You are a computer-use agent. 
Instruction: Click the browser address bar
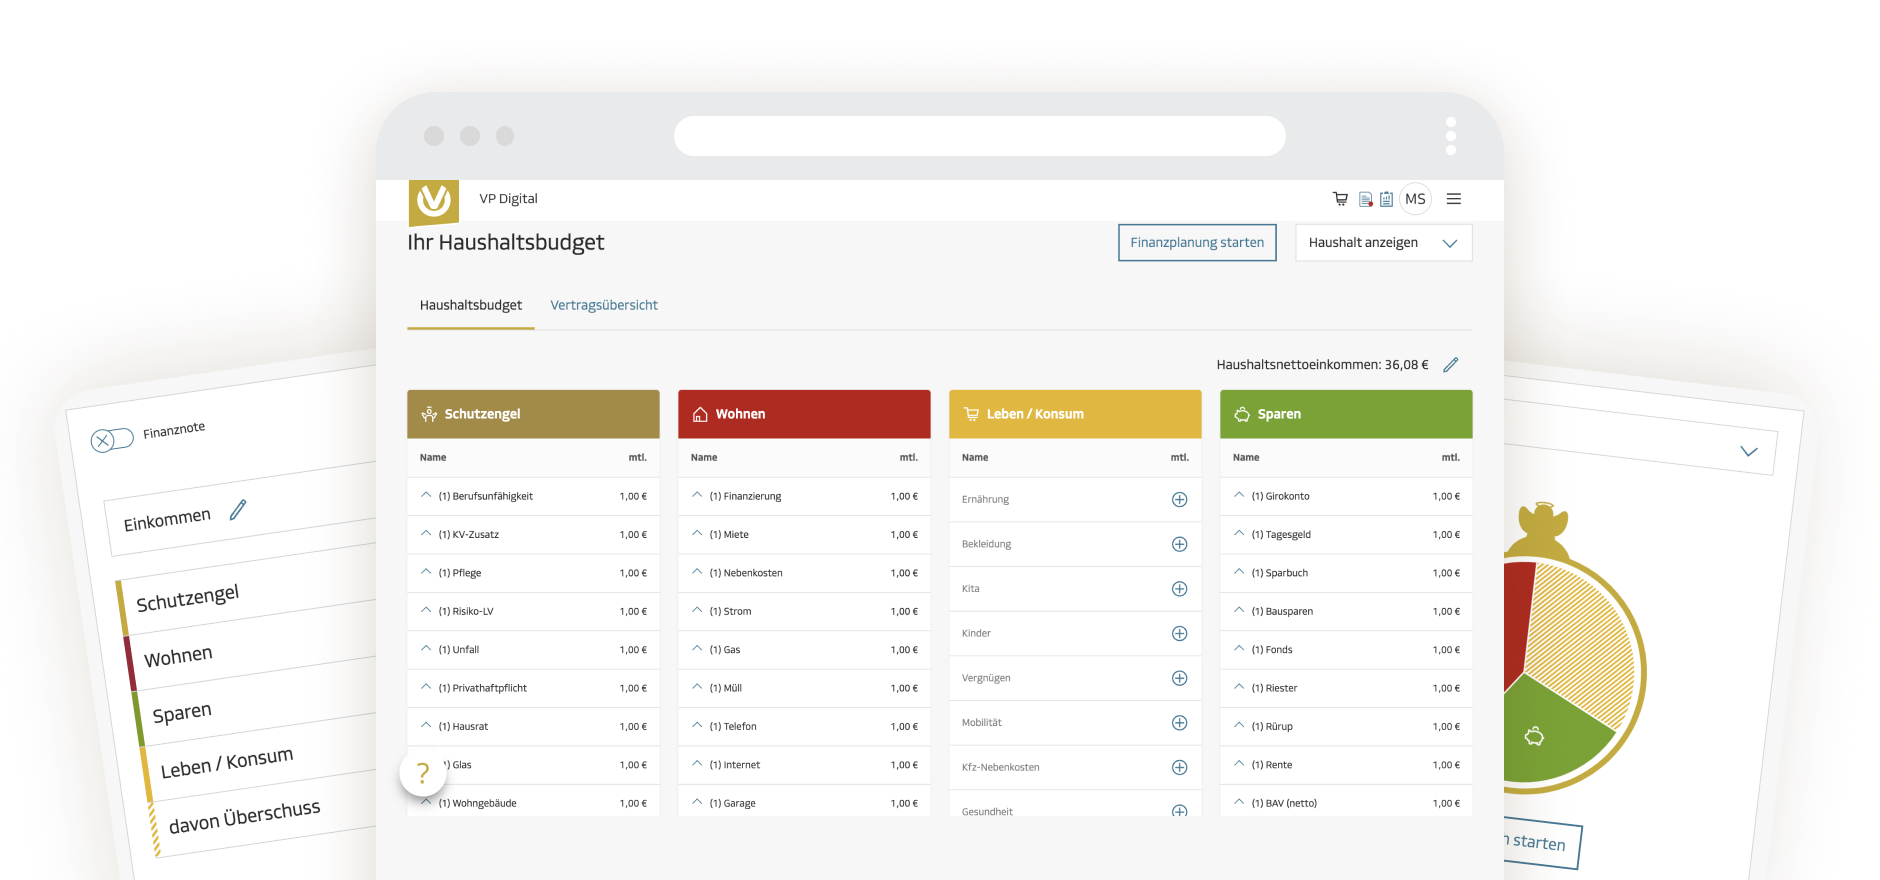pos(979,136)
